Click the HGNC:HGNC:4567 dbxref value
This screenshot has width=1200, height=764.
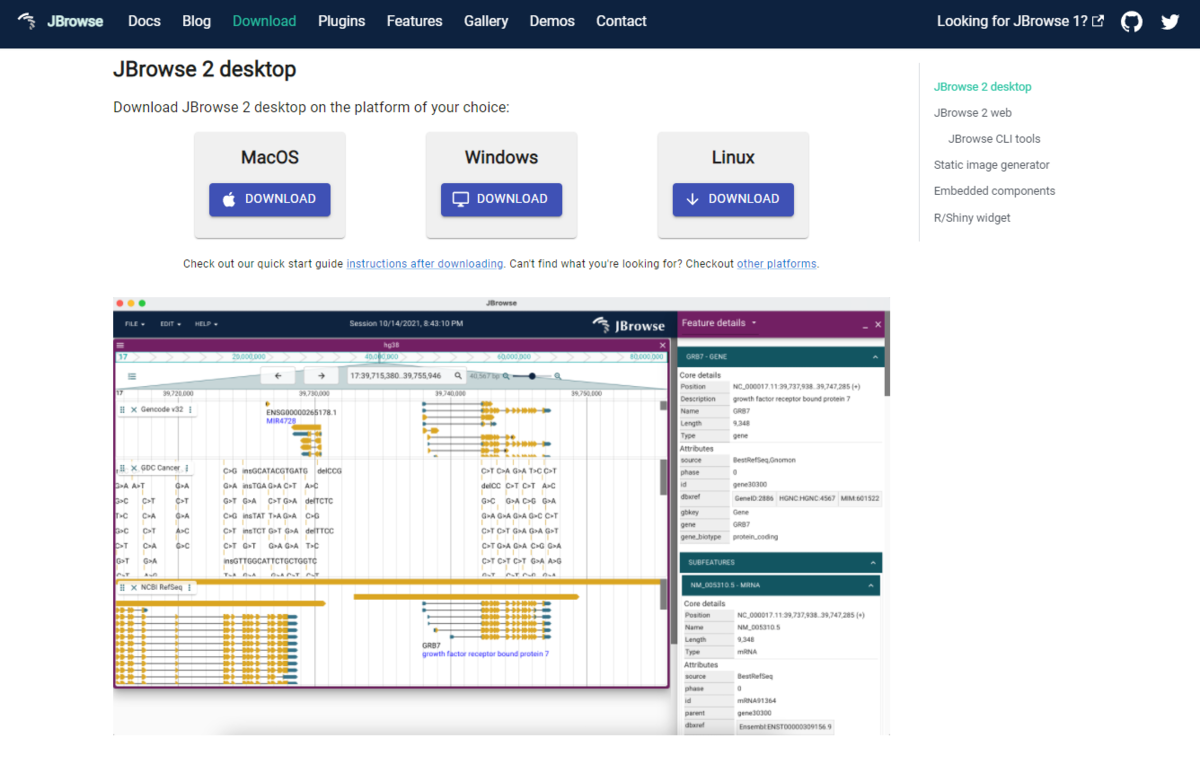[805, 498]
